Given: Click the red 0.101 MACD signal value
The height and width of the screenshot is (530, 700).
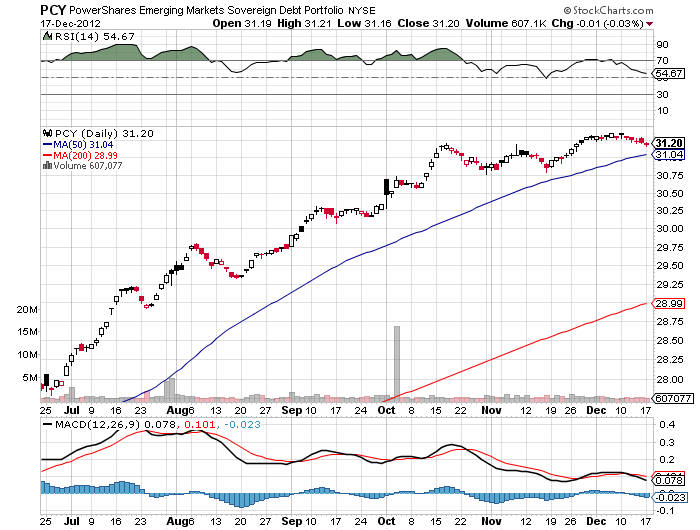Looking at the screenshot, I should (199, 424).
